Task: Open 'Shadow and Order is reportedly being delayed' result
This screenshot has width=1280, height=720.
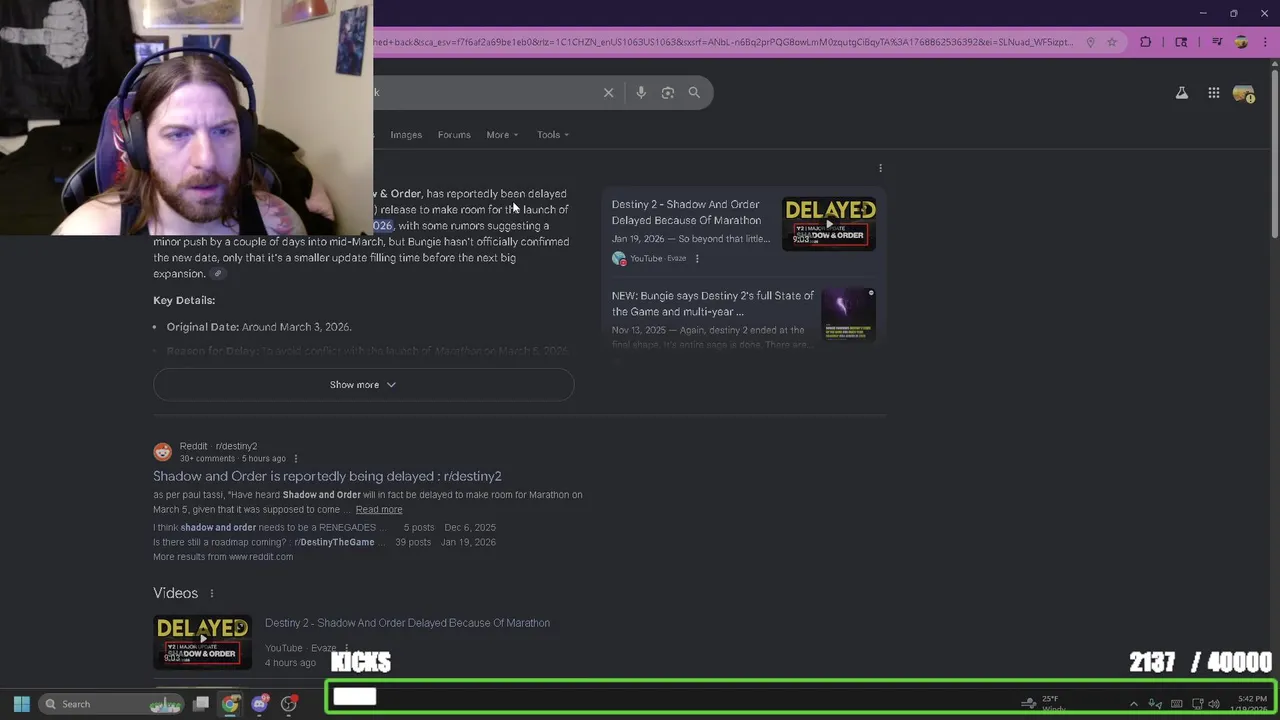Action: click(x=327, y=476)
